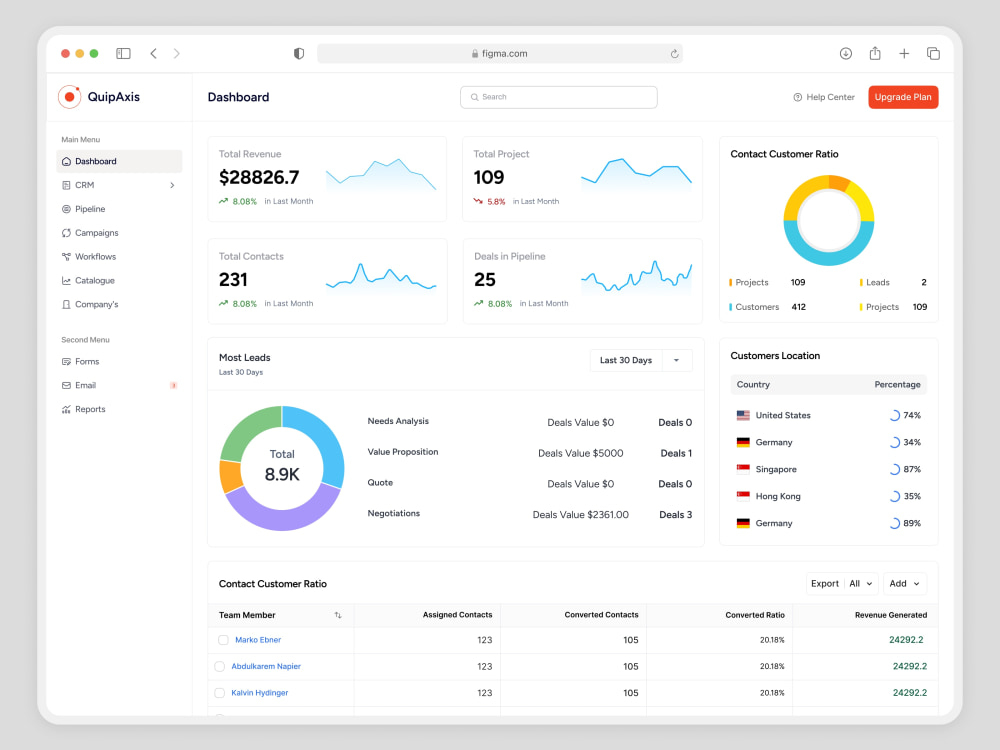1000x750 pixels.
Task: Click the Export button label
Action: 825,584
